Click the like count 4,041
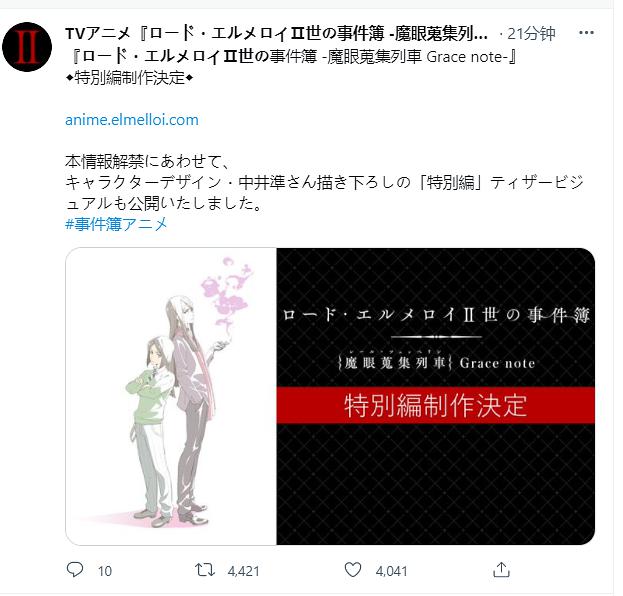 point(391,571)
